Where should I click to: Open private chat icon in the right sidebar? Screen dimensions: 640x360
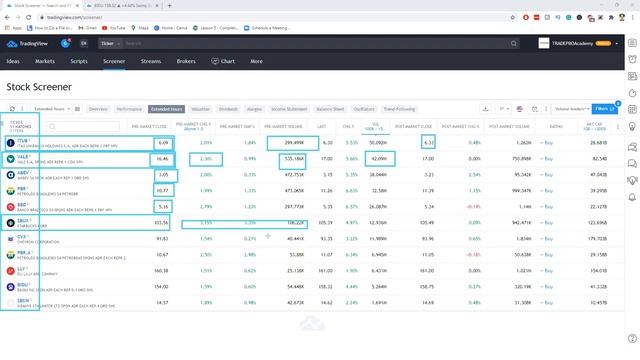(x=632, y=164)
